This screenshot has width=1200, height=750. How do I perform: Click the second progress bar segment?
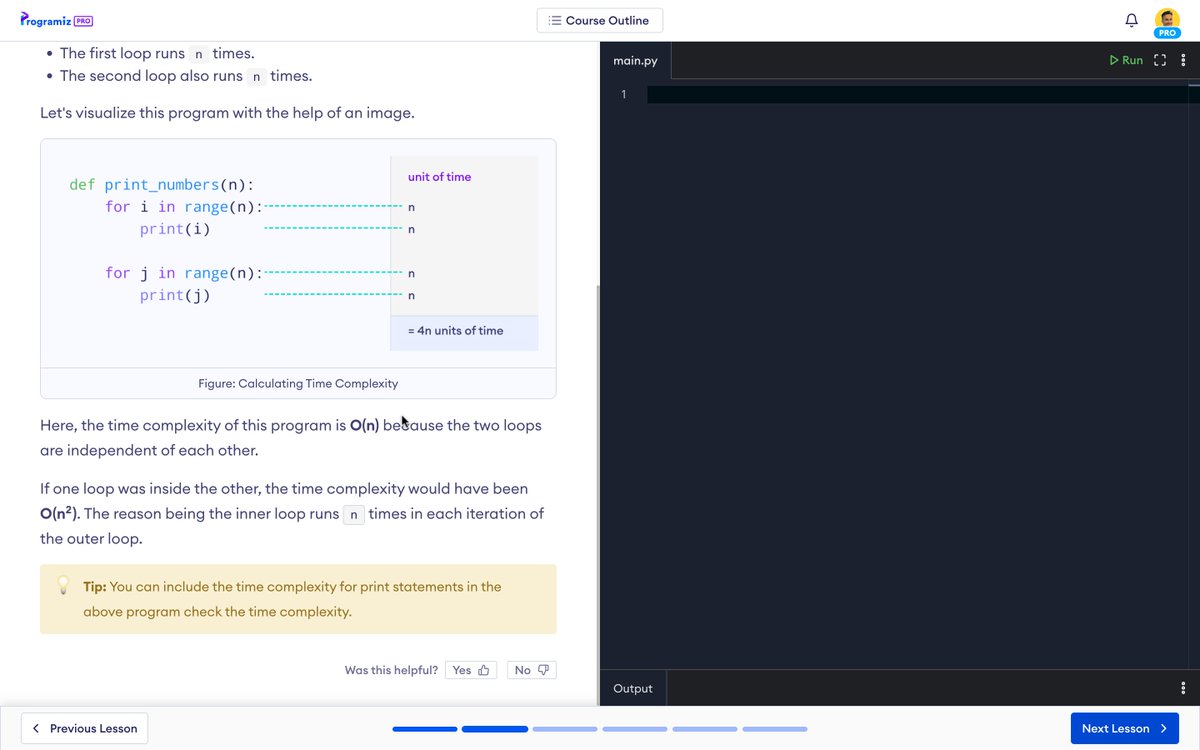point(495,729)
